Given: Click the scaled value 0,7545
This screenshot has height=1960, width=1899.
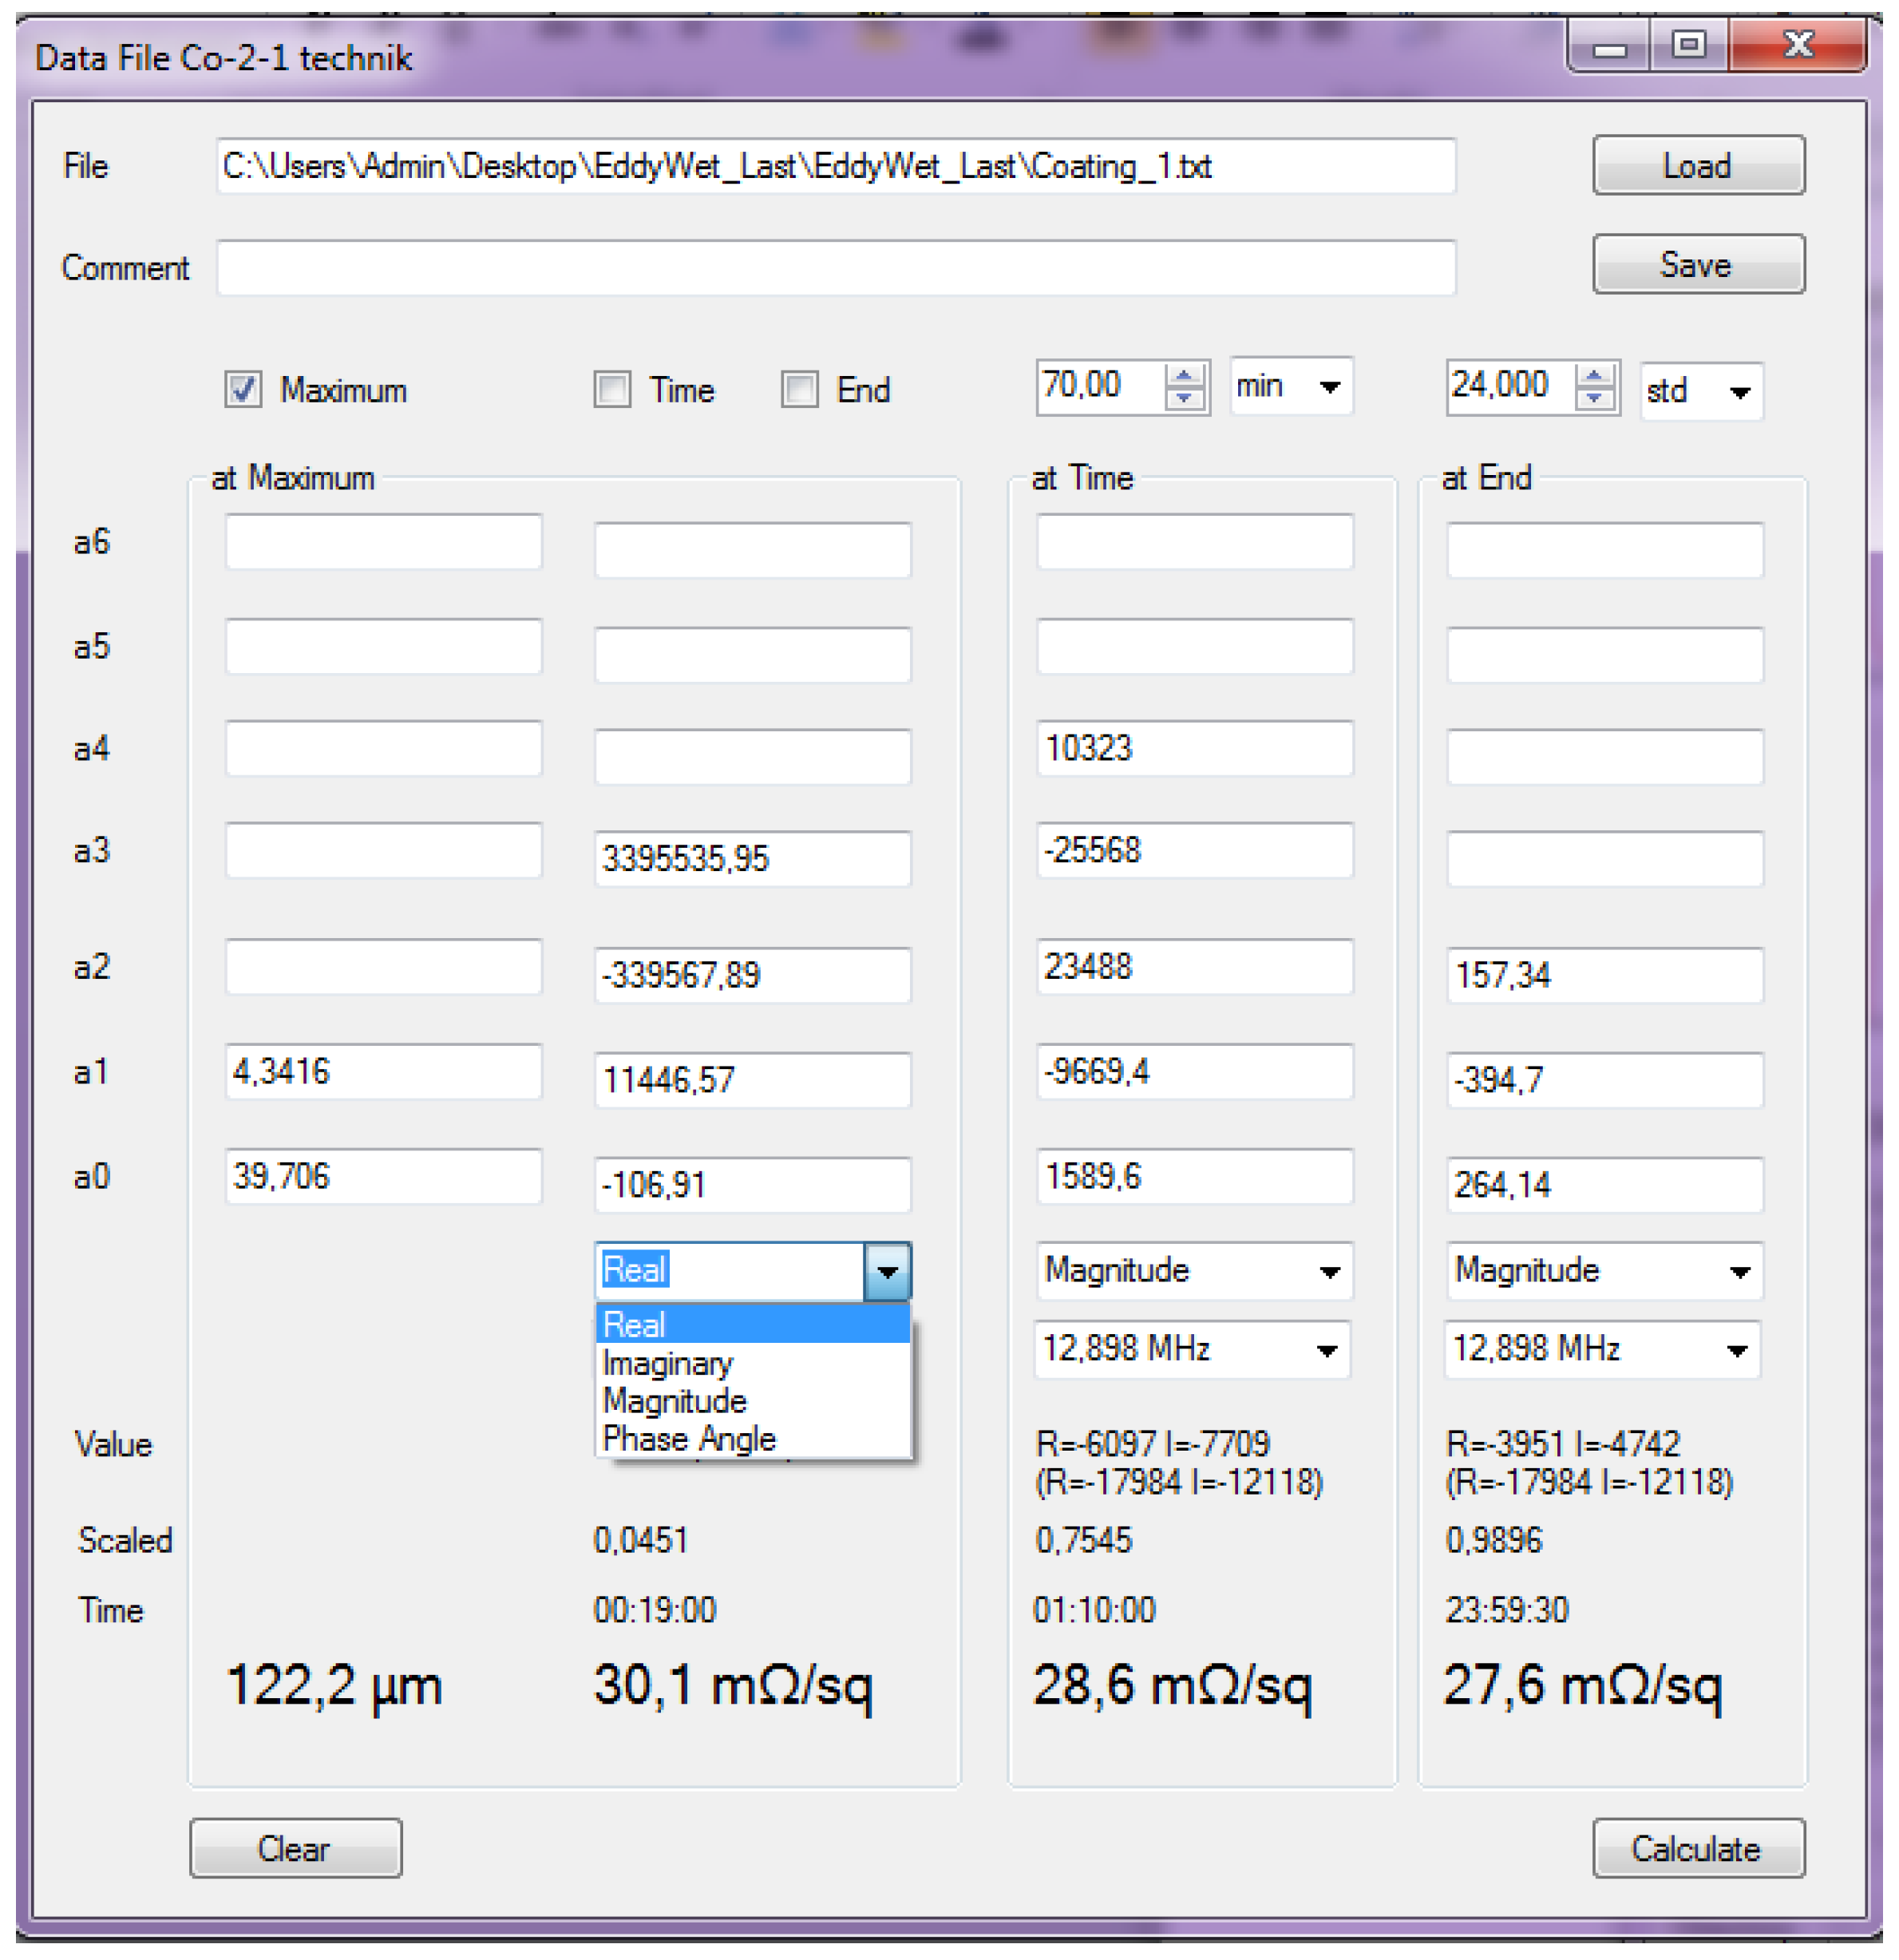Looking at the screenshot, I should click(1084, 1540).
